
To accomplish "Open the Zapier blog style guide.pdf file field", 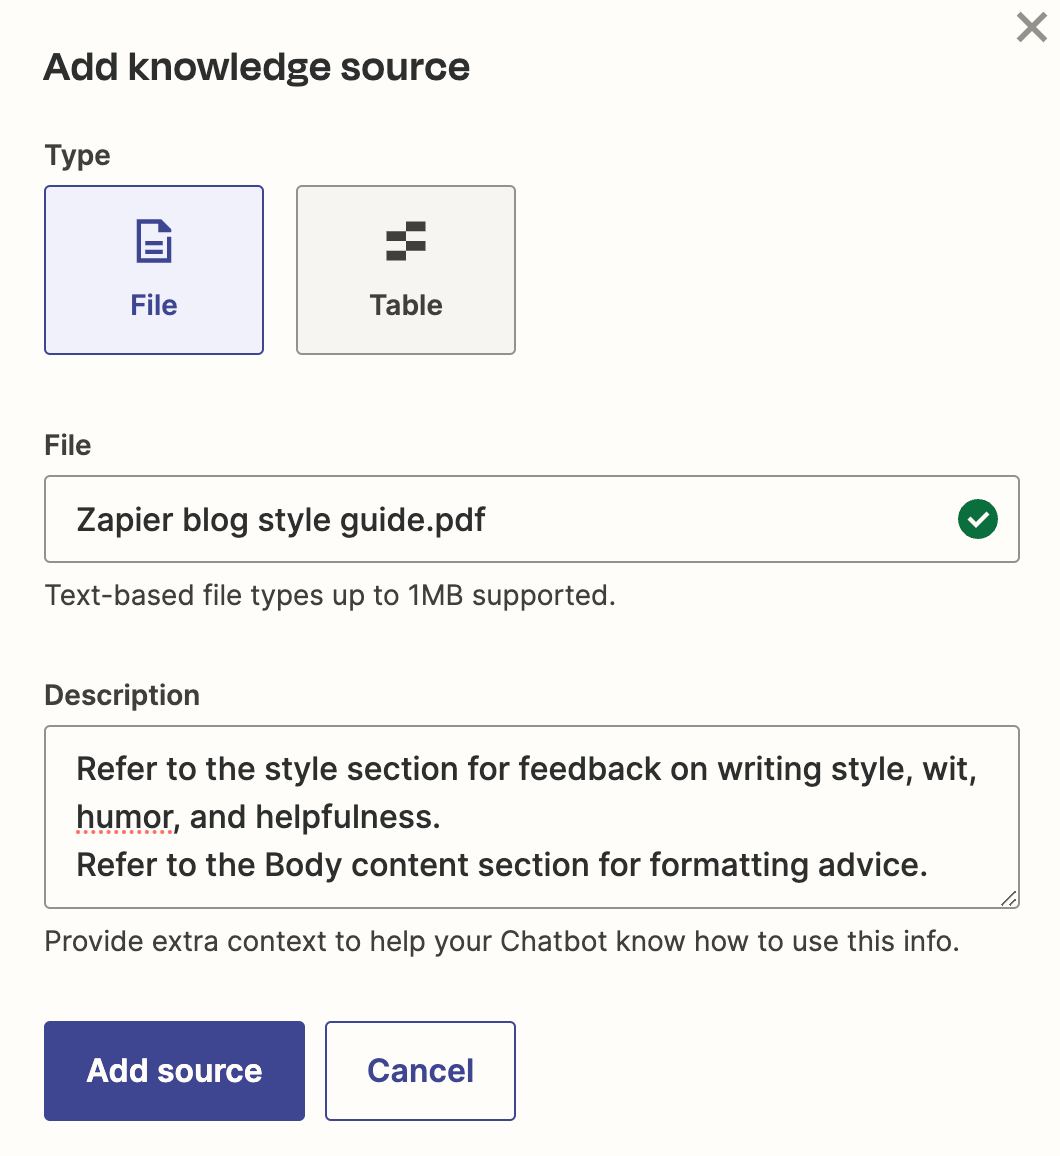I will pyautogui.click(x=500, y=520).
